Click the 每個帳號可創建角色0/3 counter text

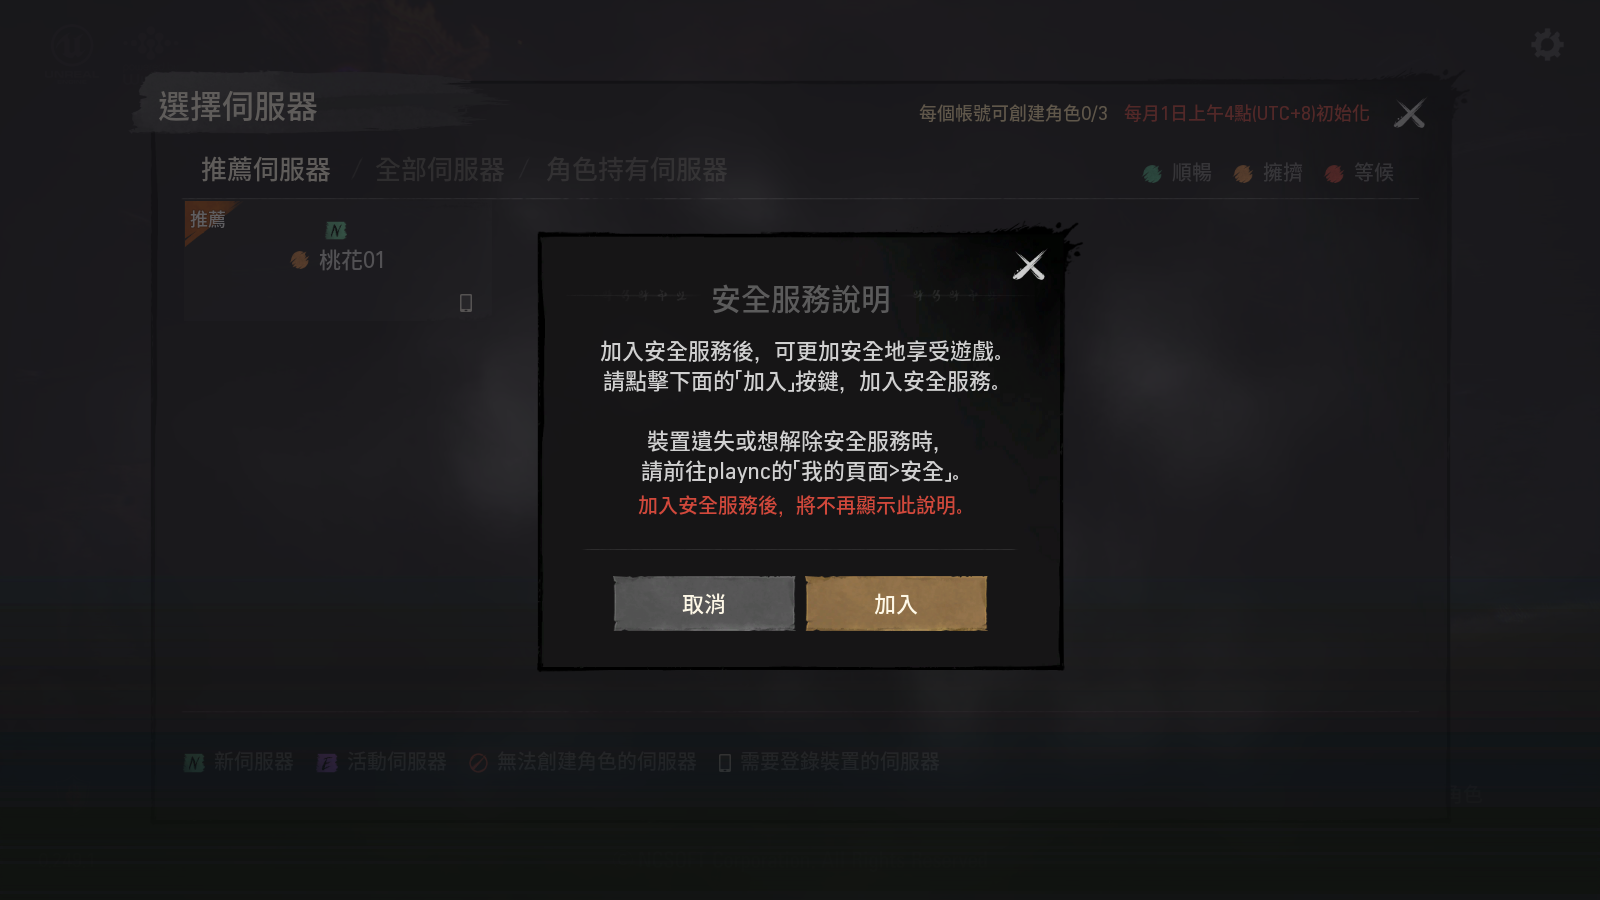tap(1013, 114)
